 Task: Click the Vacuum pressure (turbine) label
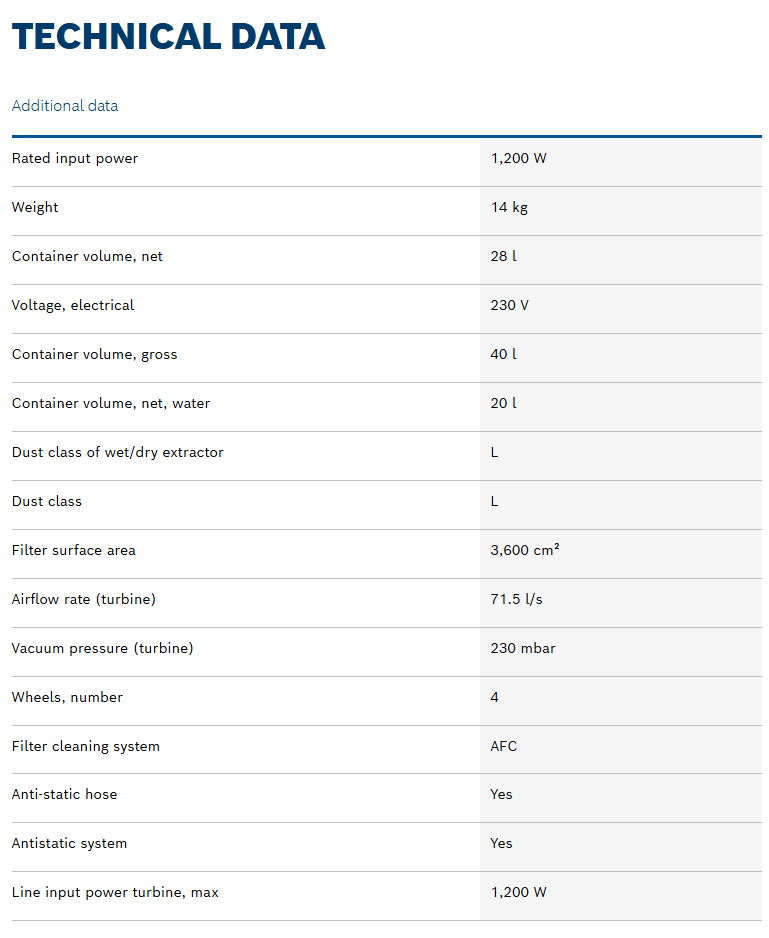[x=103, y=648]
